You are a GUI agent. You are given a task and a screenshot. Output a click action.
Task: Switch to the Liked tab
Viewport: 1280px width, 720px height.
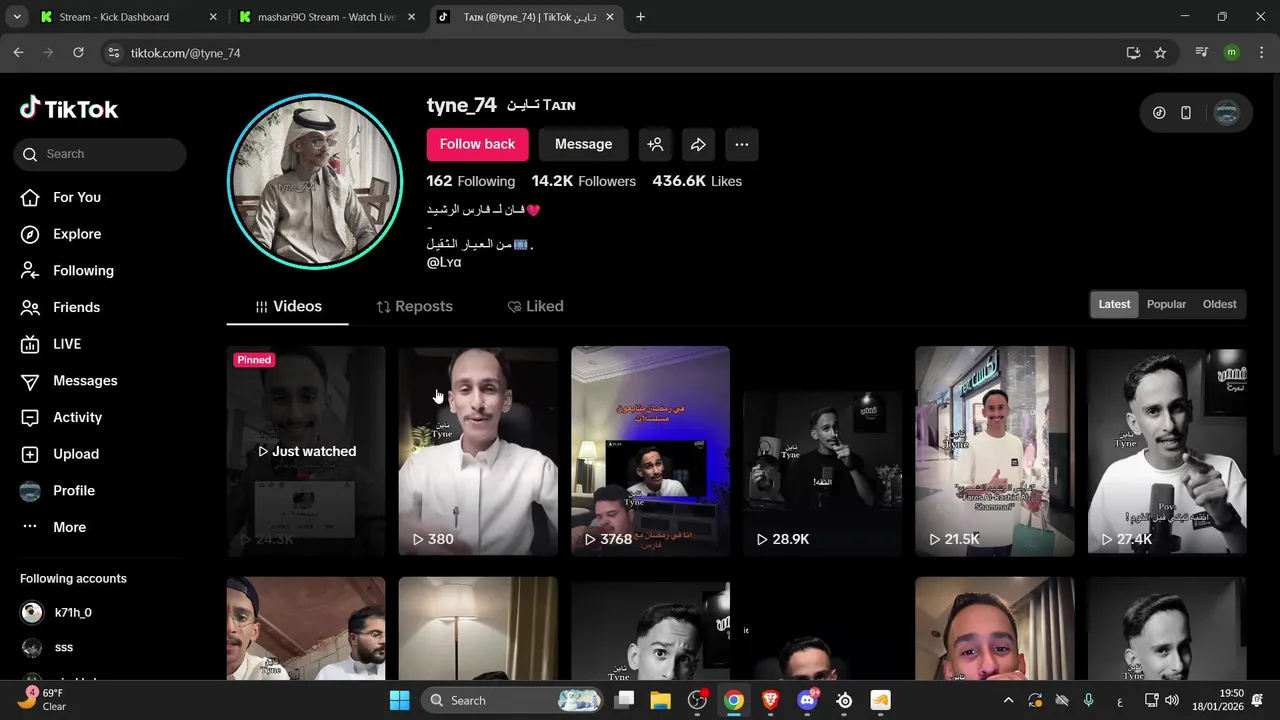pos(535,306)
